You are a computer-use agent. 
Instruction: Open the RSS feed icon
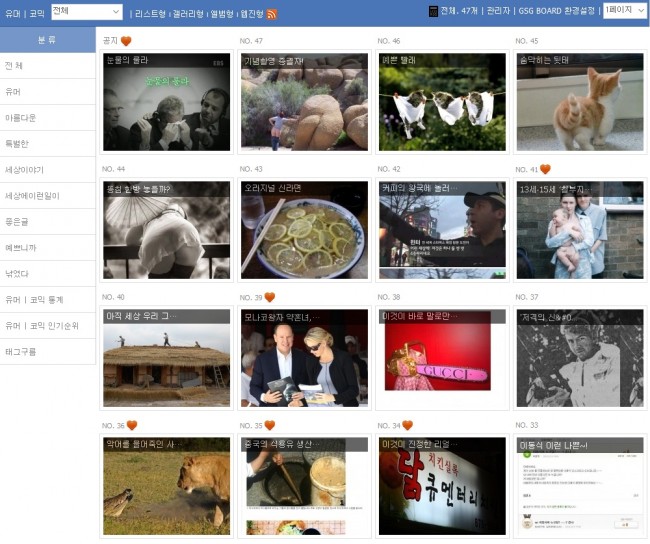click(x=272, y=14)
